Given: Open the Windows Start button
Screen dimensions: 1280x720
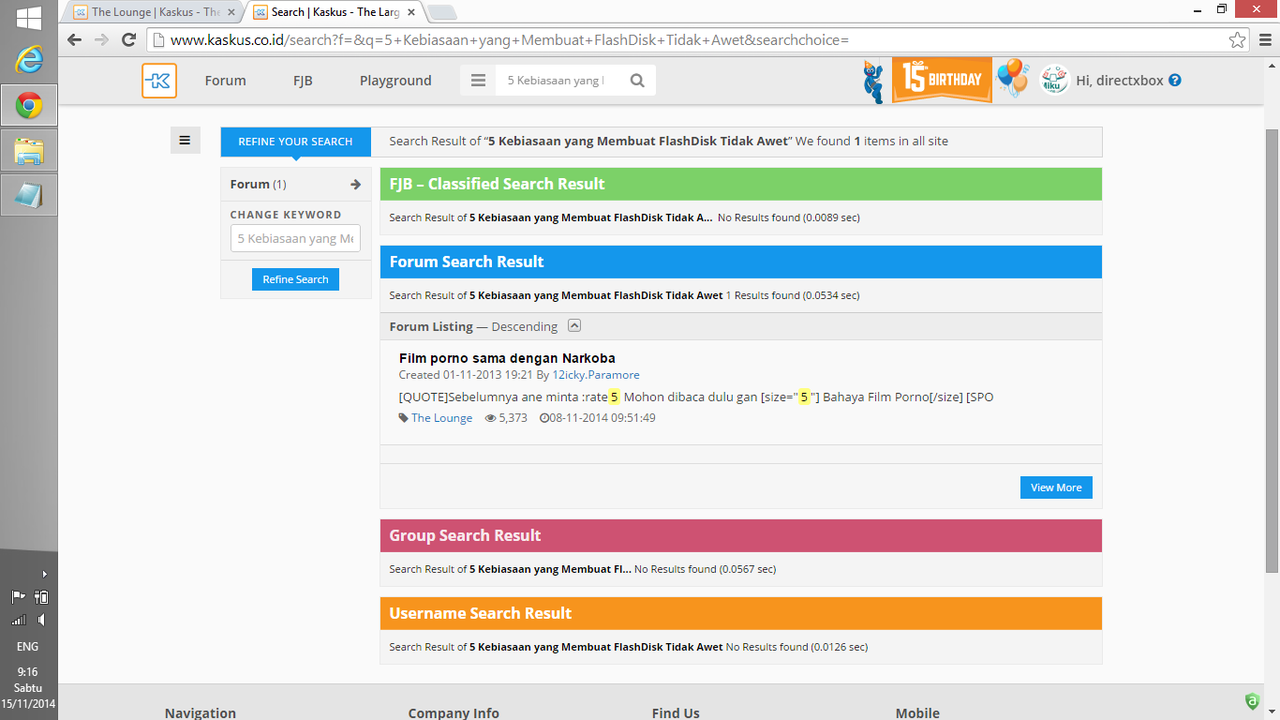Looking at the screenshot, I should click(29, 17).
